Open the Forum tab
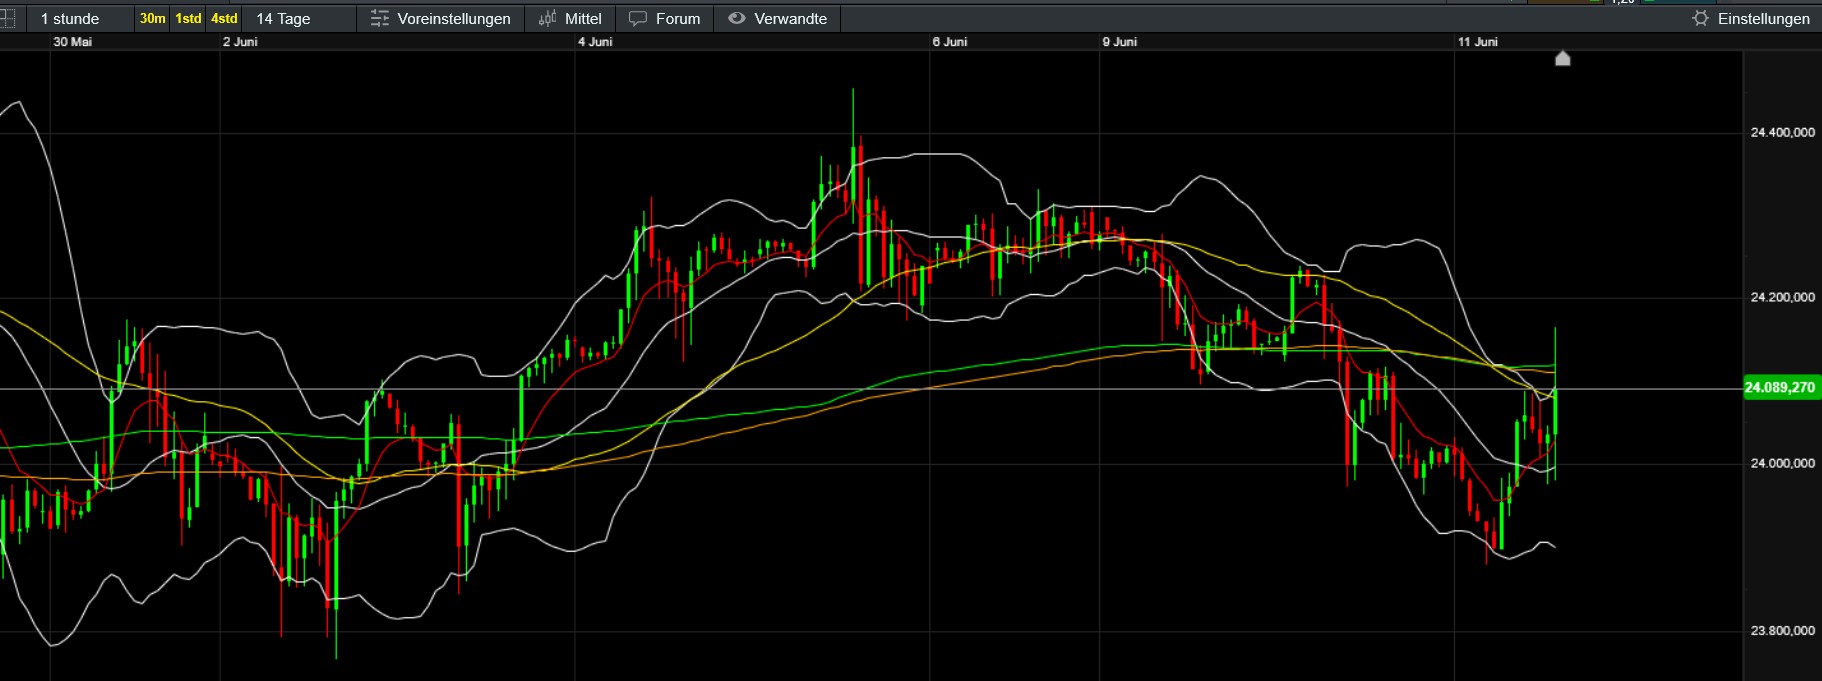Screen dimensions: 1822x681 pyautogui.click(x=678, y=19)
